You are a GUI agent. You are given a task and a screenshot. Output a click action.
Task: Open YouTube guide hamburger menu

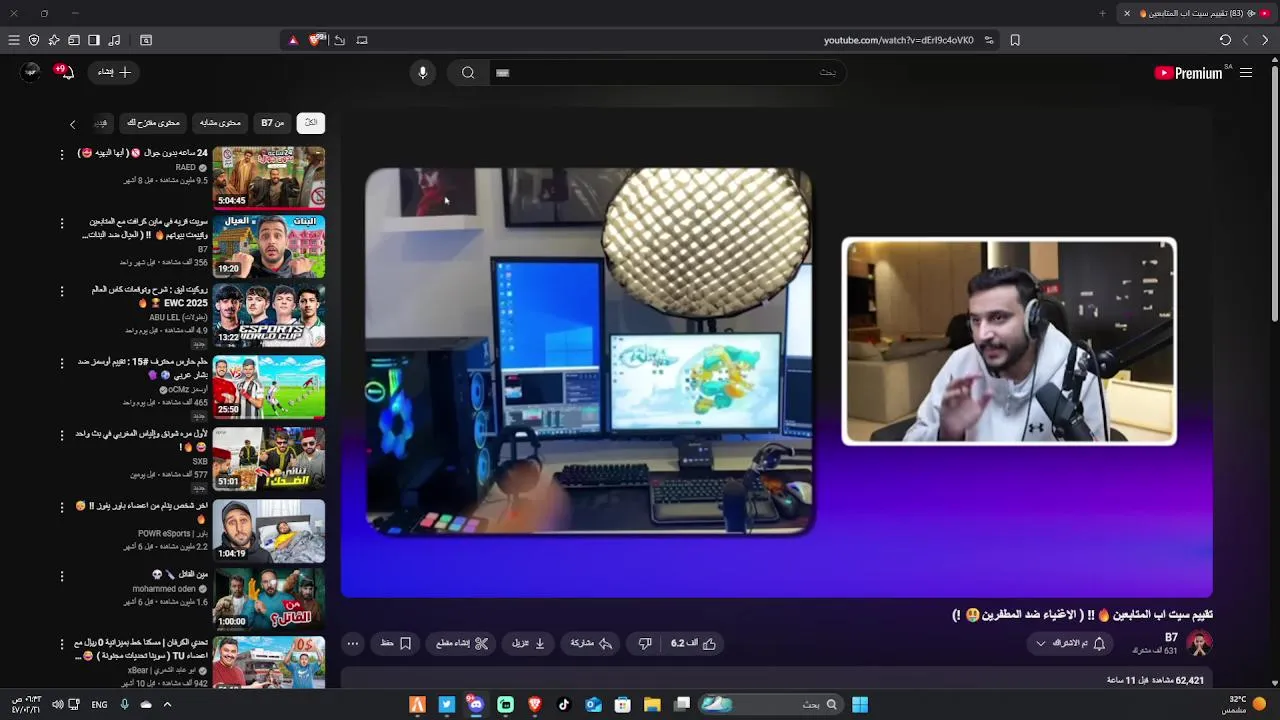[x=1246, y=73]
